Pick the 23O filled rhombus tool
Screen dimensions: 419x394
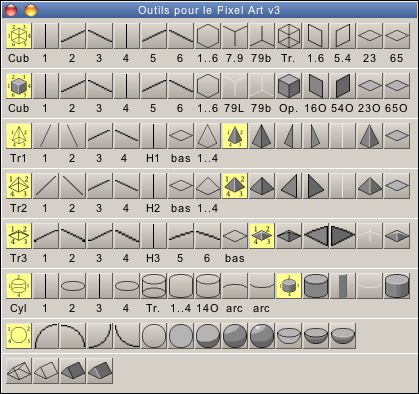pos(370,86)
